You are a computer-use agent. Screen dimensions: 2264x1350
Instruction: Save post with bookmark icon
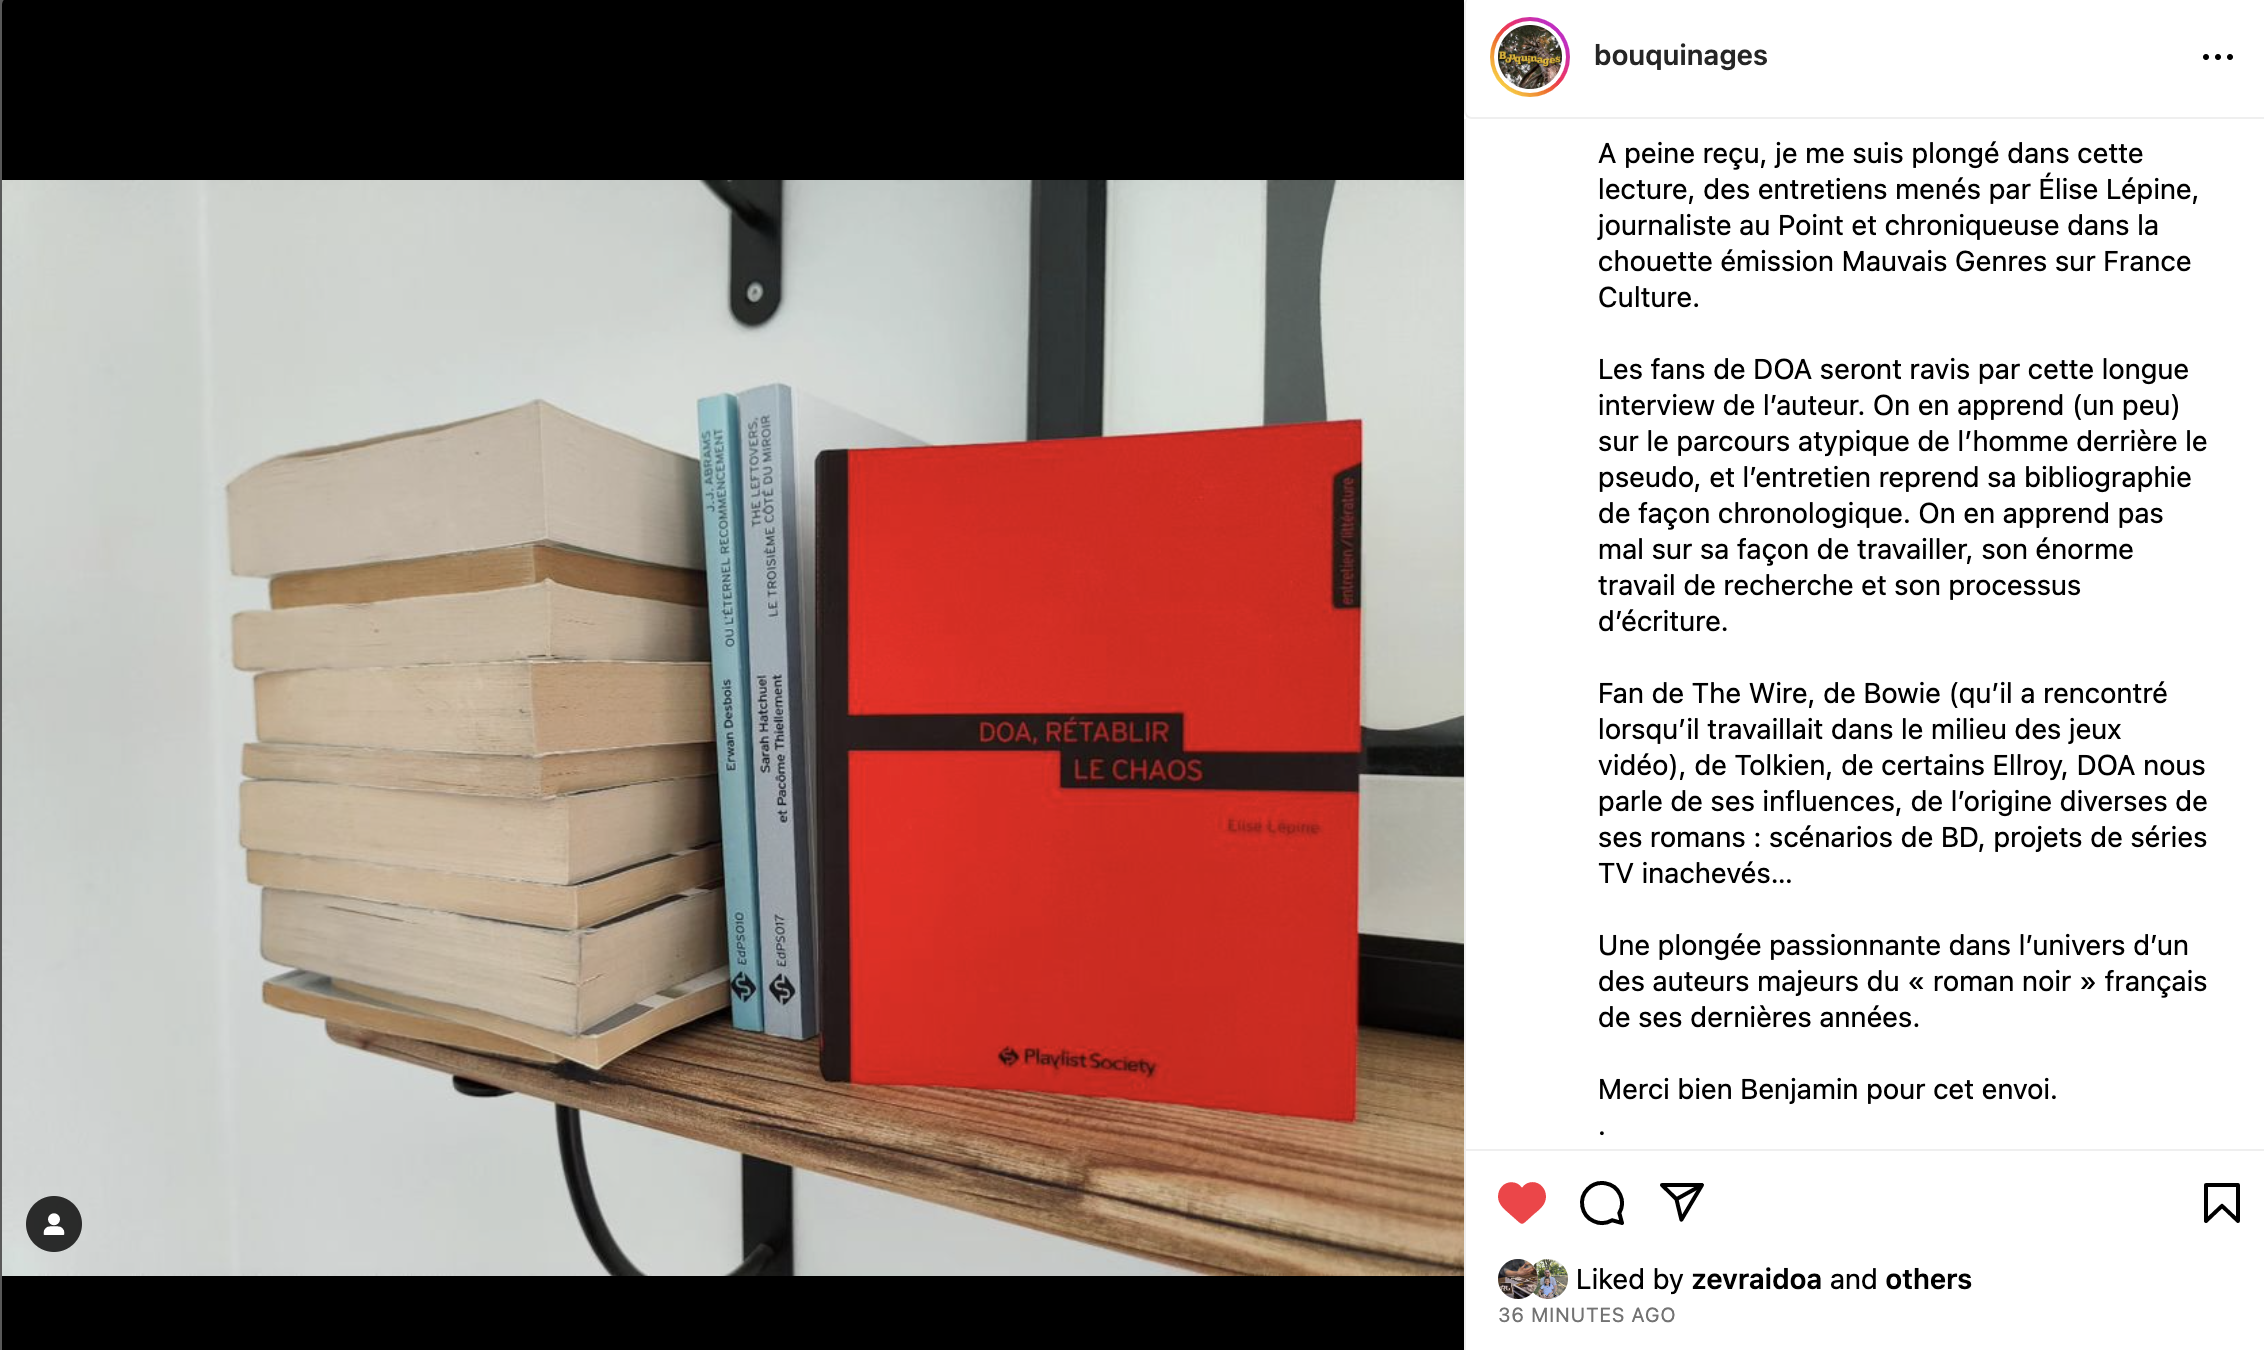tap(2221, 1202)
